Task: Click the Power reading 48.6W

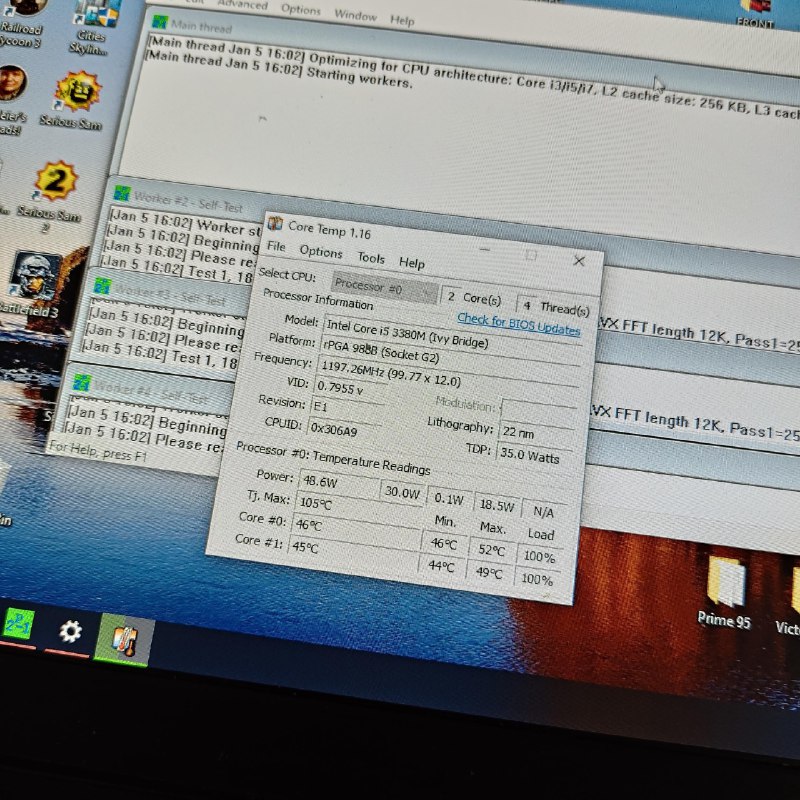Action: (x=339, y=483)
